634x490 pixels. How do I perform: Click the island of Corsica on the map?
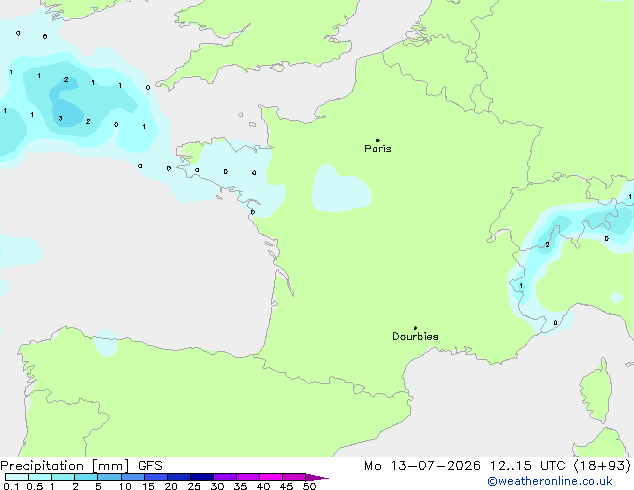(597, 389)
